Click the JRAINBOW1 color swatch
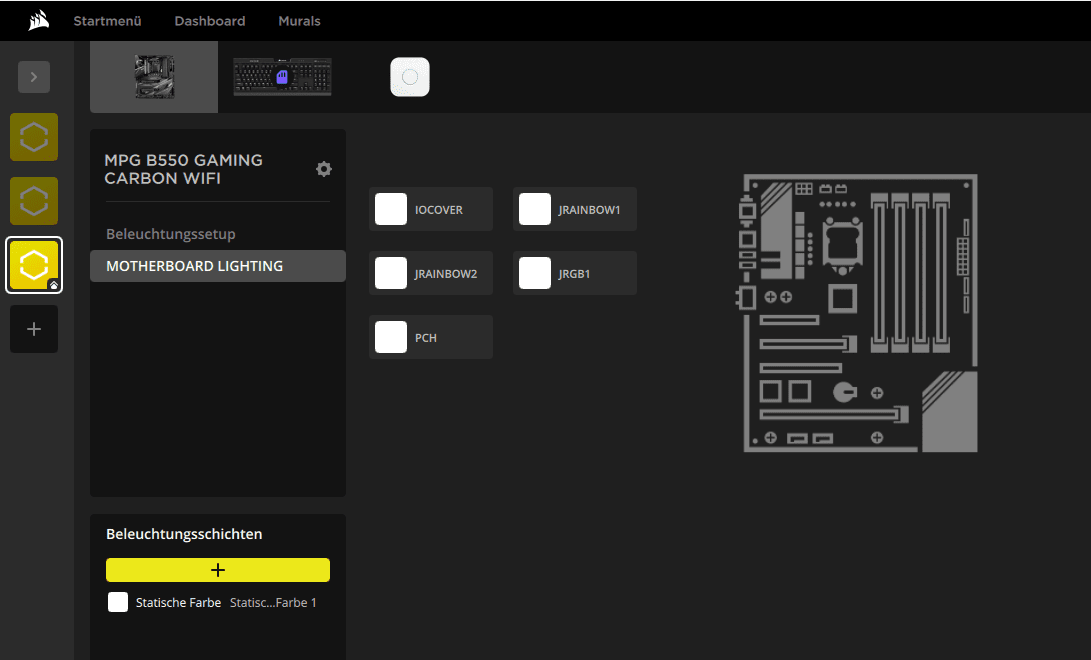This screenshot has width=1091, height=660. (535, 209)
